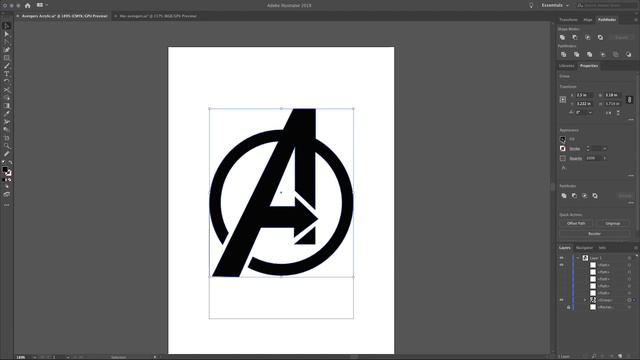This screenshot has height=360, width=640.
Task: Select the Zoom magnifier tool
Action: (x=7, y=146)
